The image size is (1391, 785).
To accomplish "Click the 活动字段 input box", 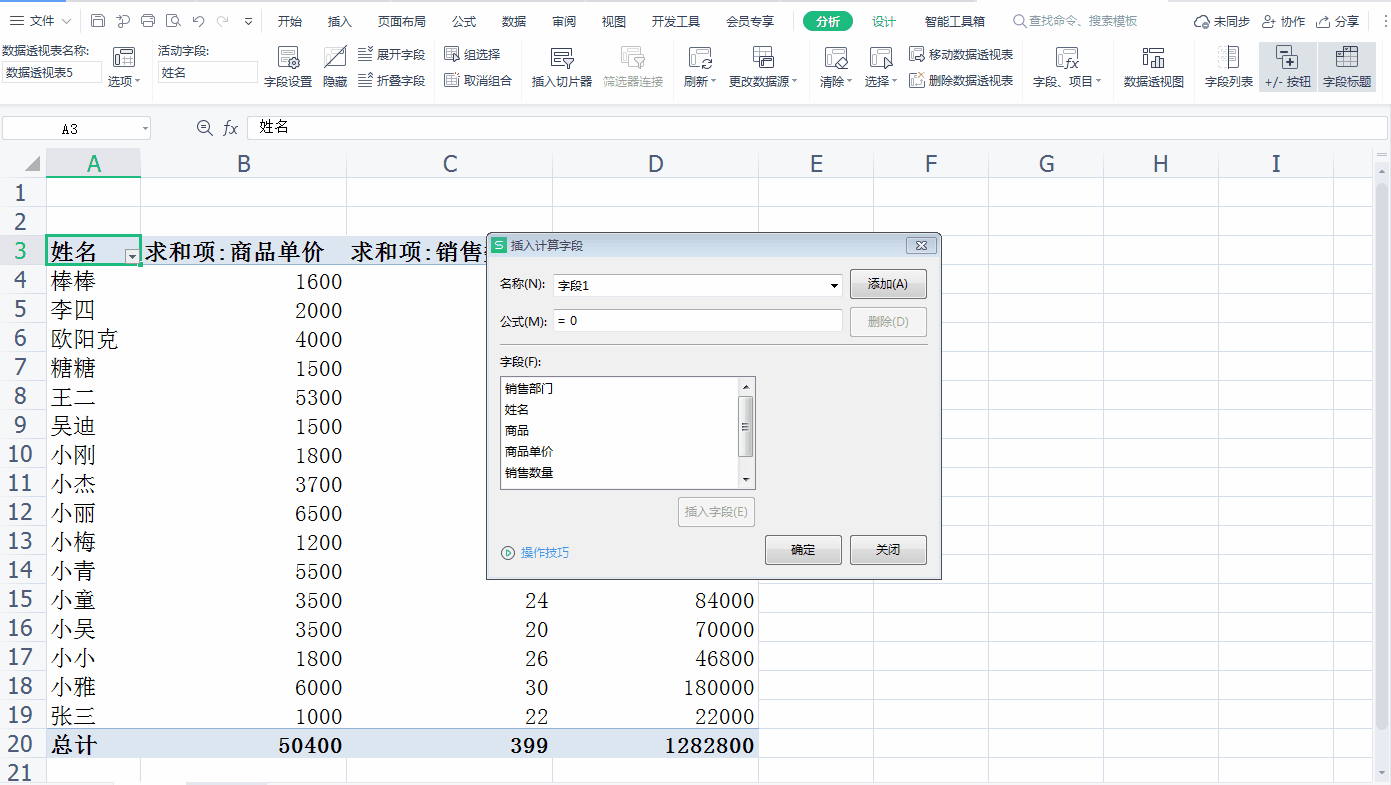I will (x=207, y=72).
